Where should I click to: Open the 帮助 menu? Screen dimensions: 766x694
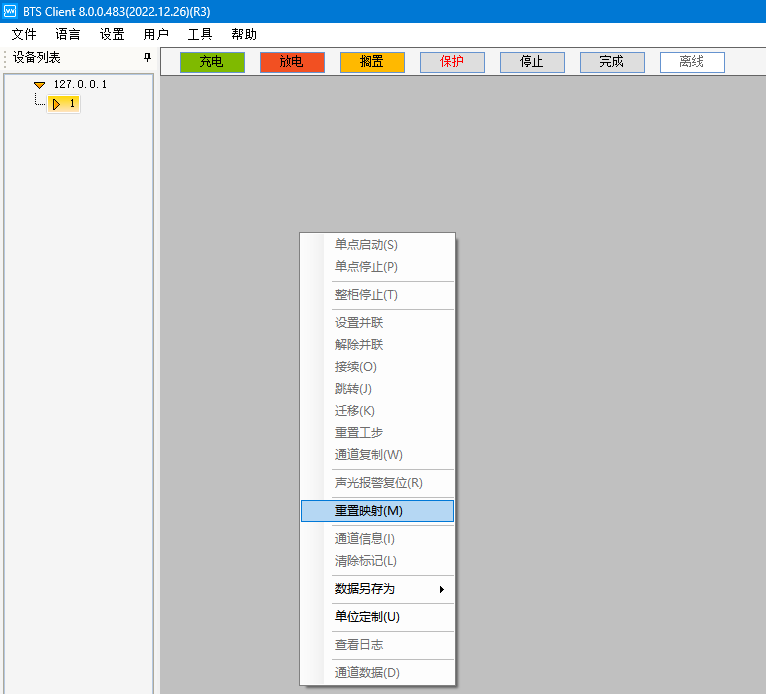point(244,34)
